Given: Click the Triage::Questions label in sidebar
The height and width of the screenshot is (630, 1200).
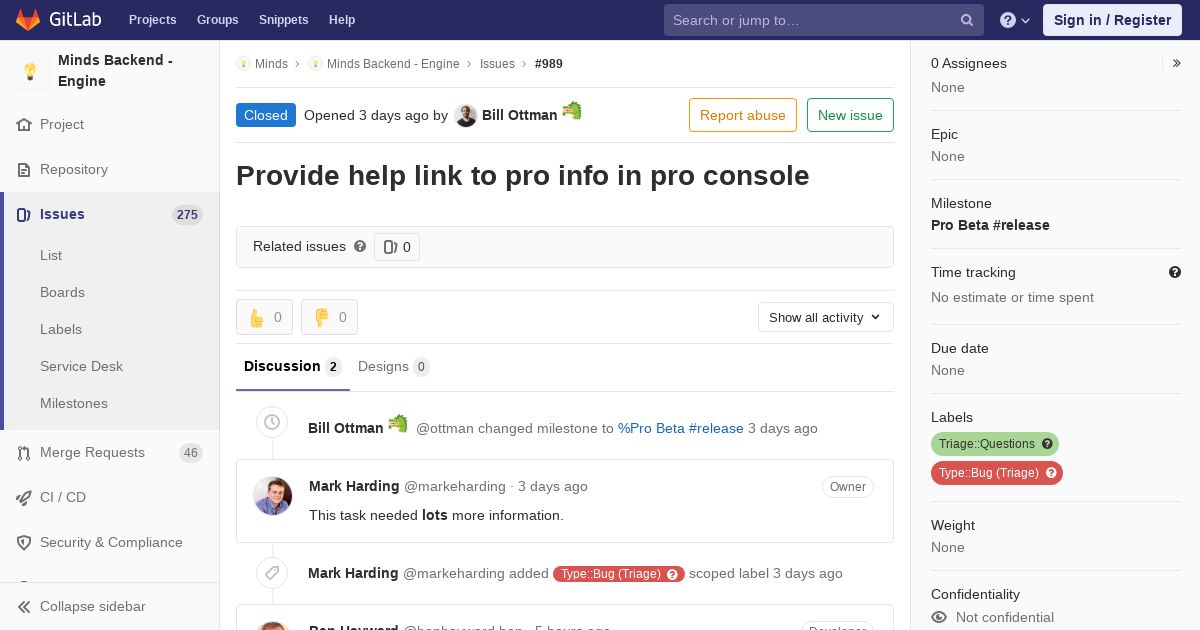Looking at the screenshot, I should coord(995,444).
